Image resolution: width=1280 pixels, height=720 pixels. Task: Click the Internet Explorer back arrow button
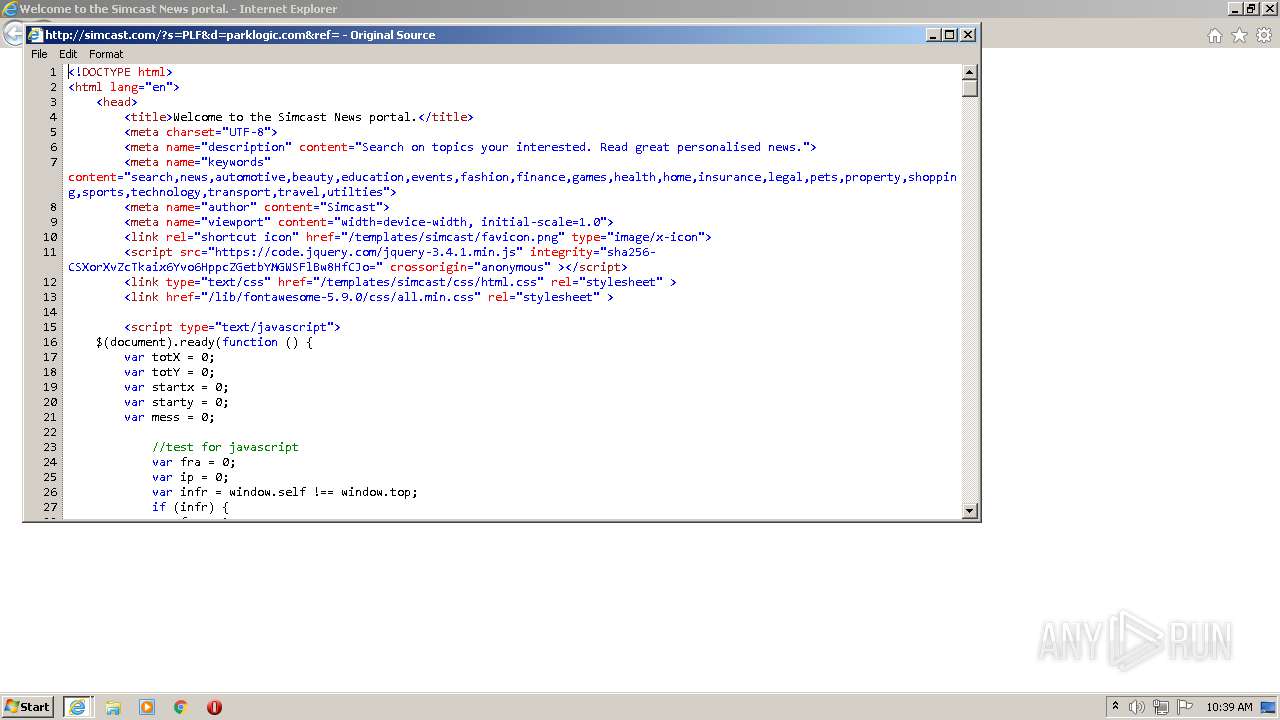click(12, 33)
